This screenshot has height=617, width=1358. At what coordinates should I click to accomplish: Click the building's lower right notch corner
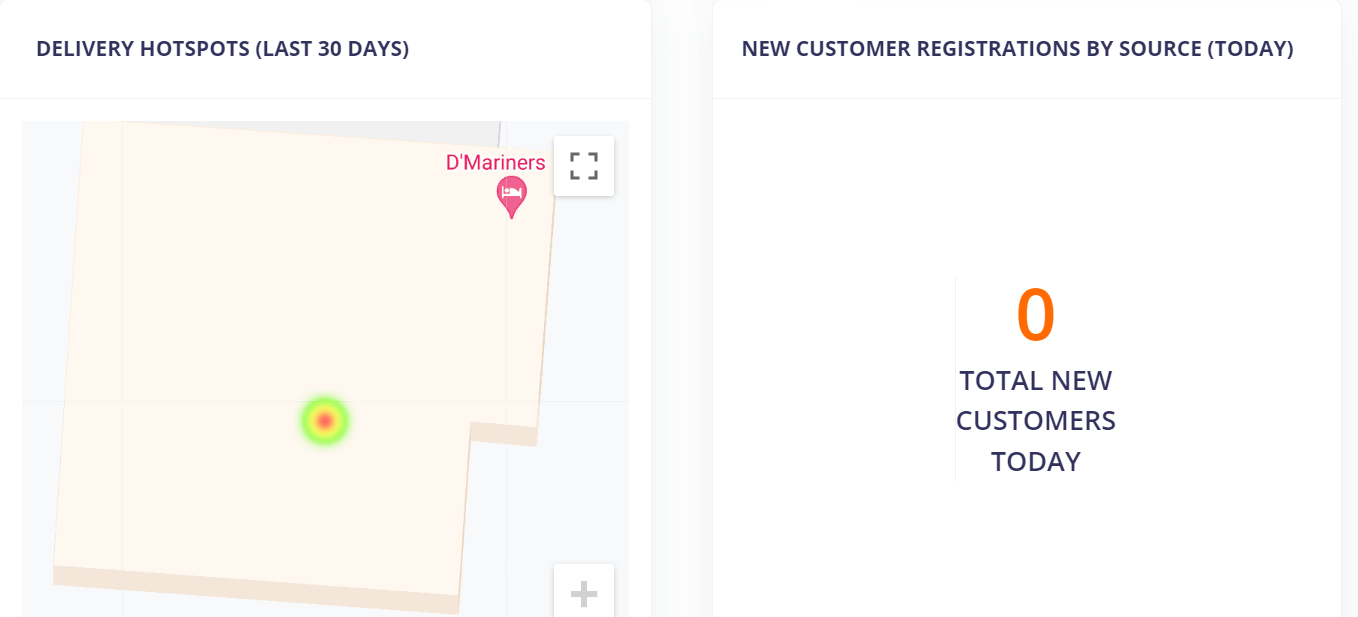pos(470,424)
